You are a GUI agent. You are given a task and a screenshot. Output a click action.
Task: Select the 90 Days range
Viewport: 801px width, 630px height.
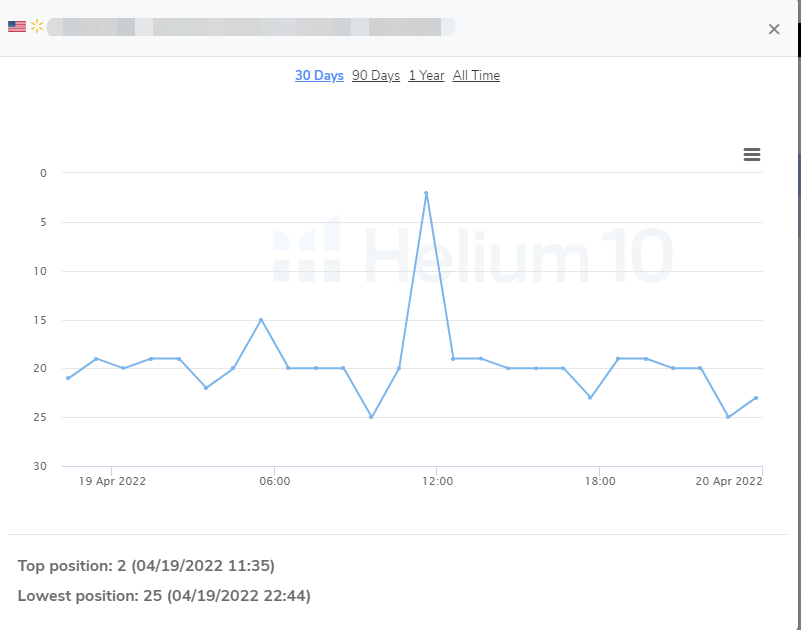376,76
